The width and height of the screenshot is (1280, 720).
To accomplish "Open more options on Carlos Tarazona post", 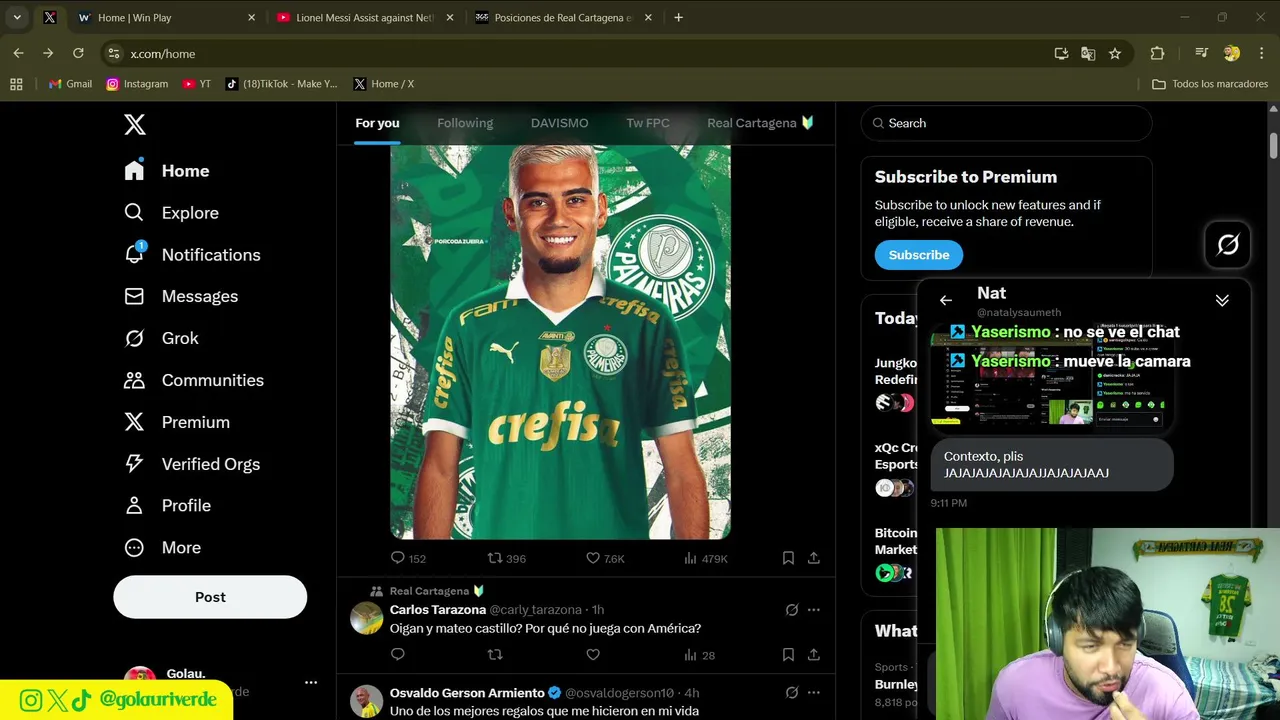I will pos(814,609).
